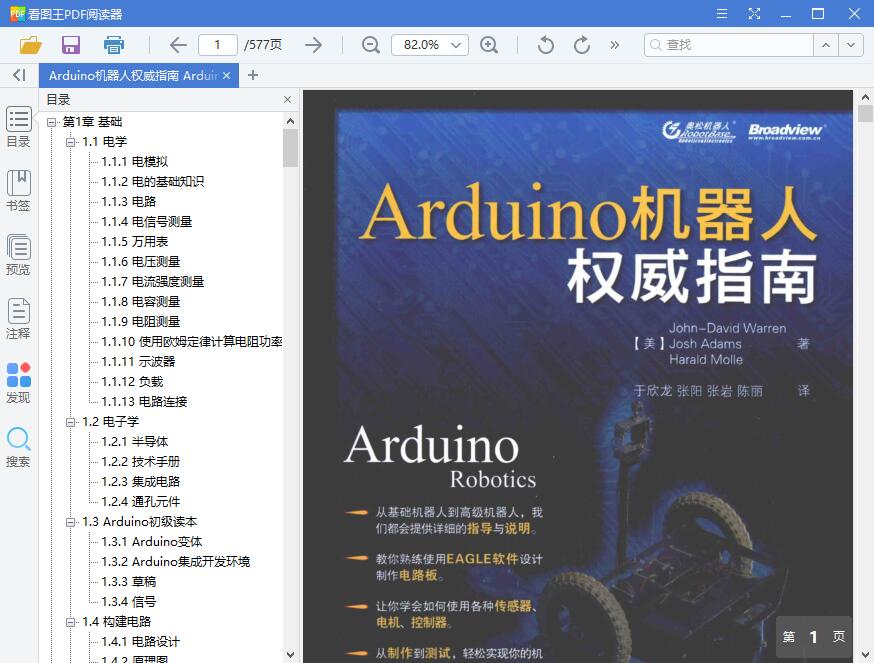Viewport: 874px width, 663px height.
Task: Jump to 1.1.8 电容测量 section
Action: (140, 302)
